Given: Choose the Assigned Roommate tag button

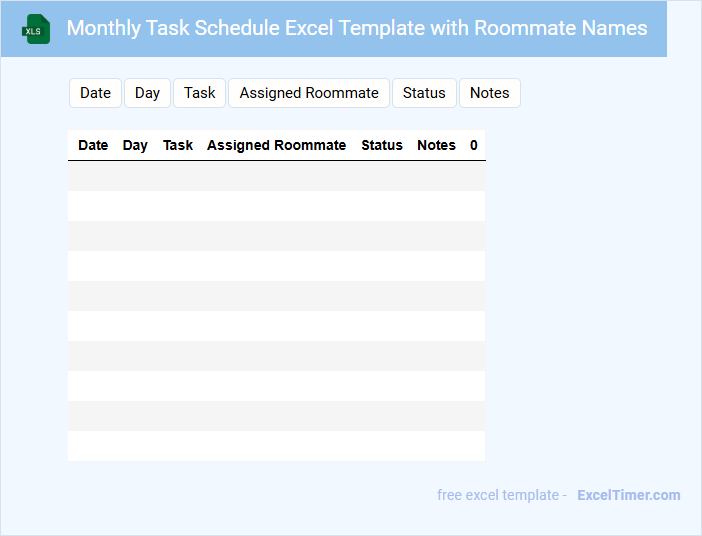Looking at the screenshot, I should 309,93.
